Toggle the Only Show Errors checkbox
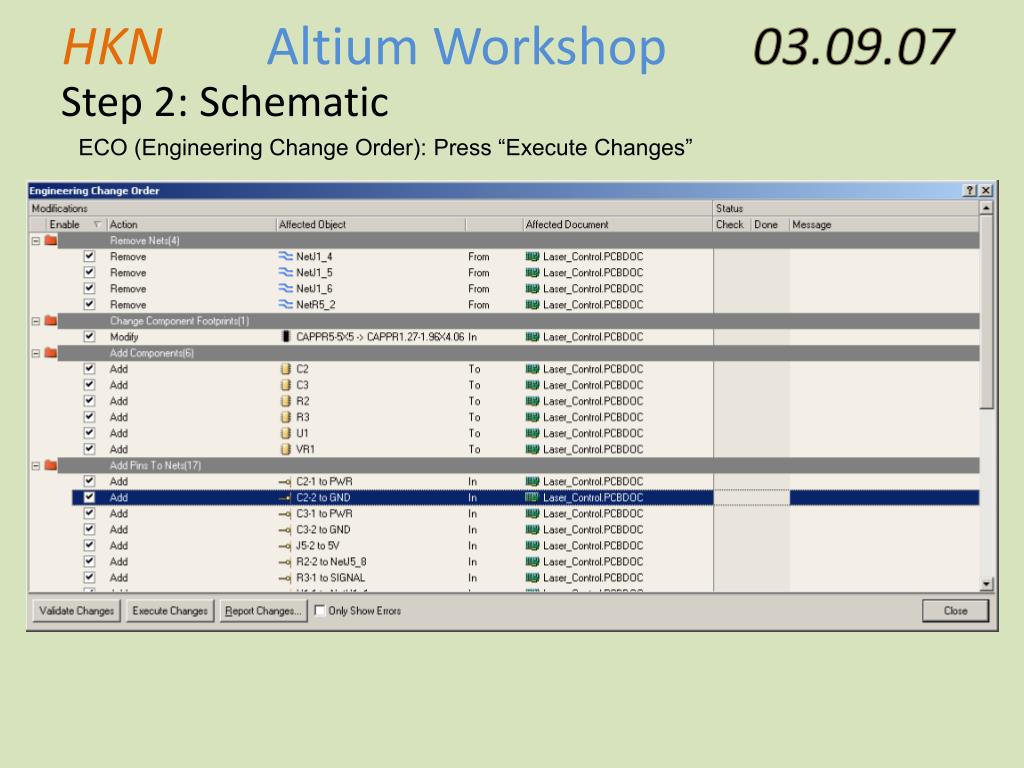This screenshot has width=1024, height=768. [319, 611]
